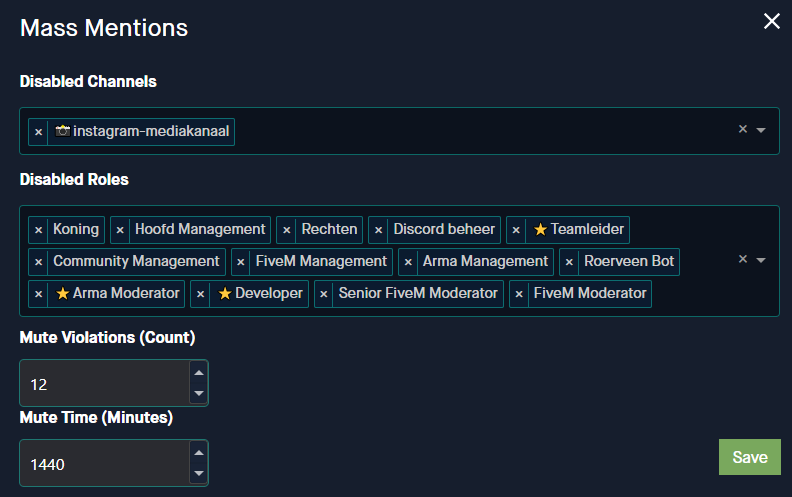
Task: Click the Mute Time input field
Action: point(102,464)
